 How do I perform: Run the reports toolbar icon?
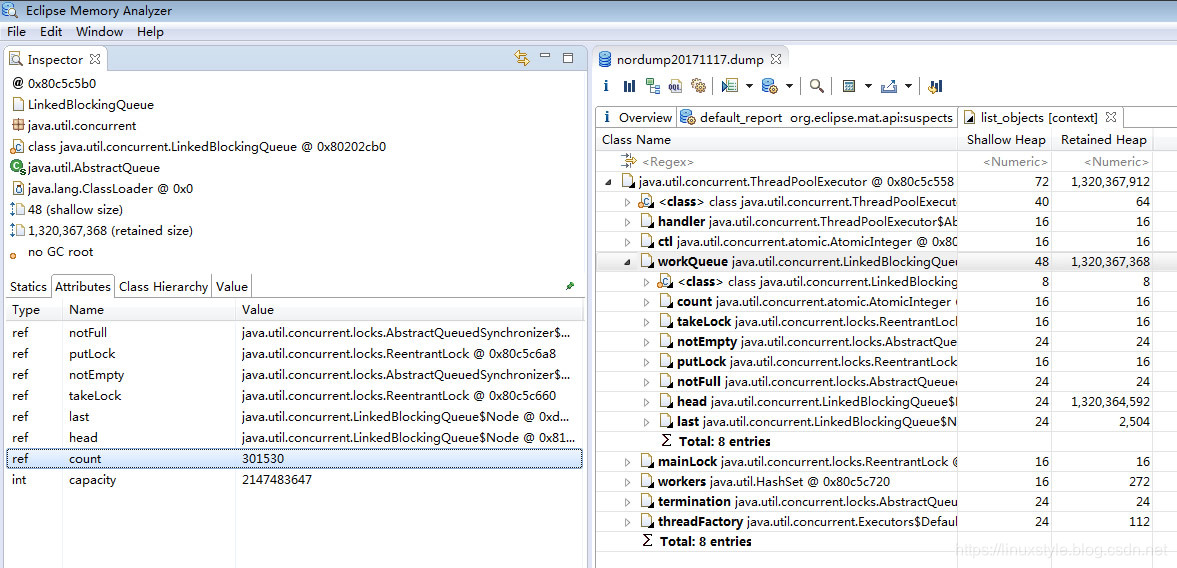pos(730,86)
